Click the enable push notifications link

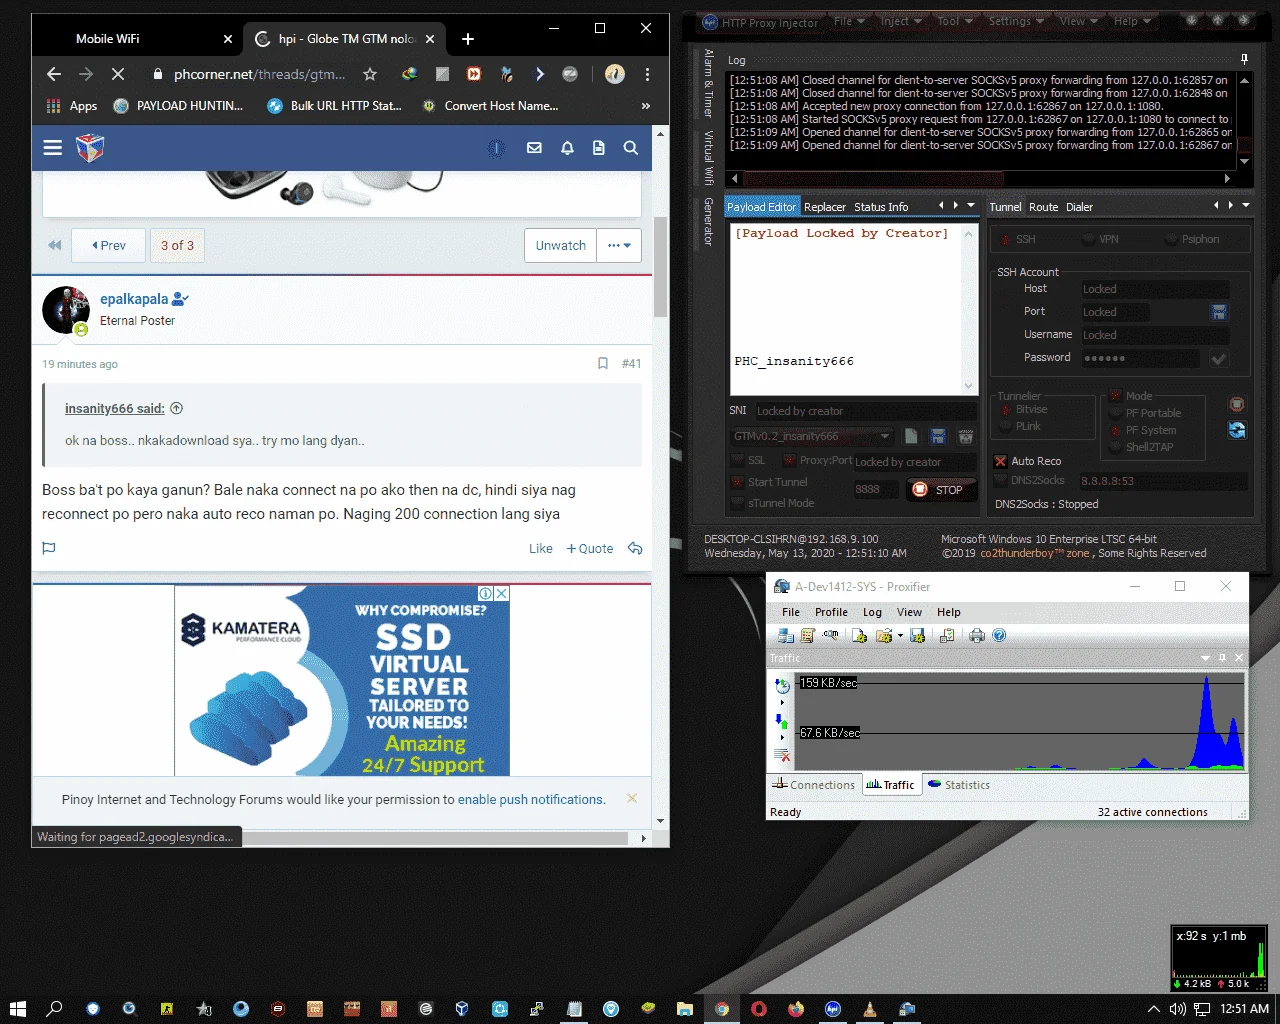pyautogui.click(x=530, y=800)
